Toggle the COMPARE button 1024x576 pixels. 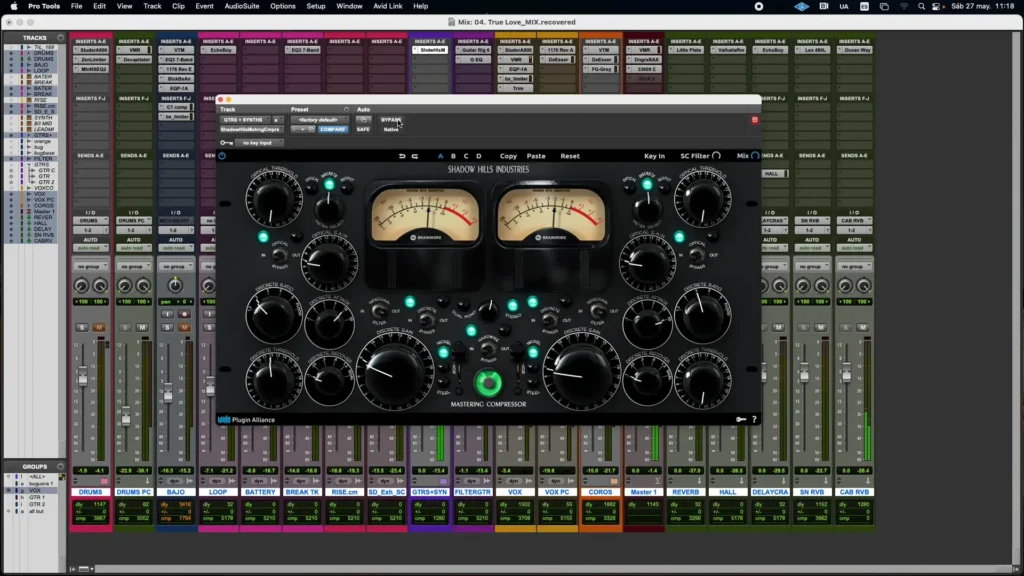point(332,129)
